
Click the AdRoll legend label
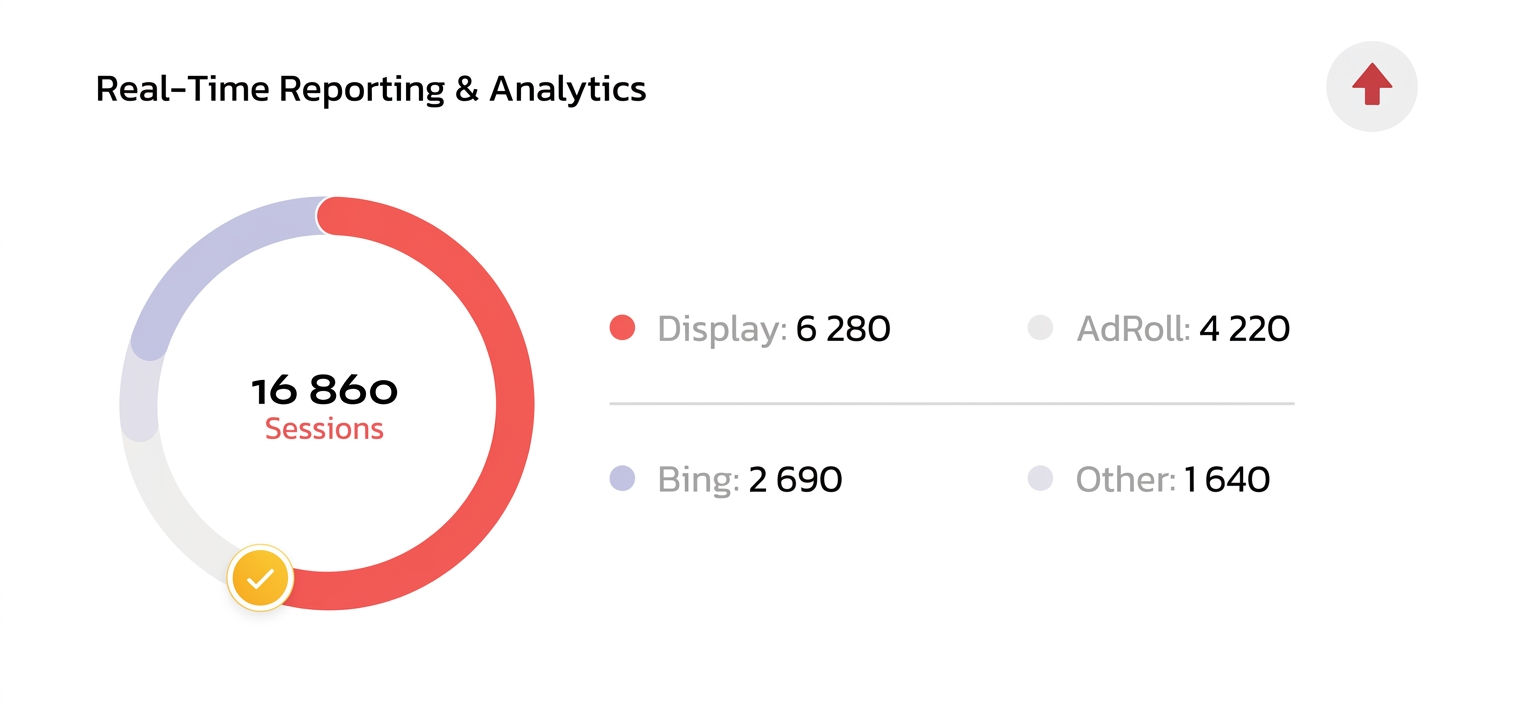pyautogui.click(x=1133, y=328)
